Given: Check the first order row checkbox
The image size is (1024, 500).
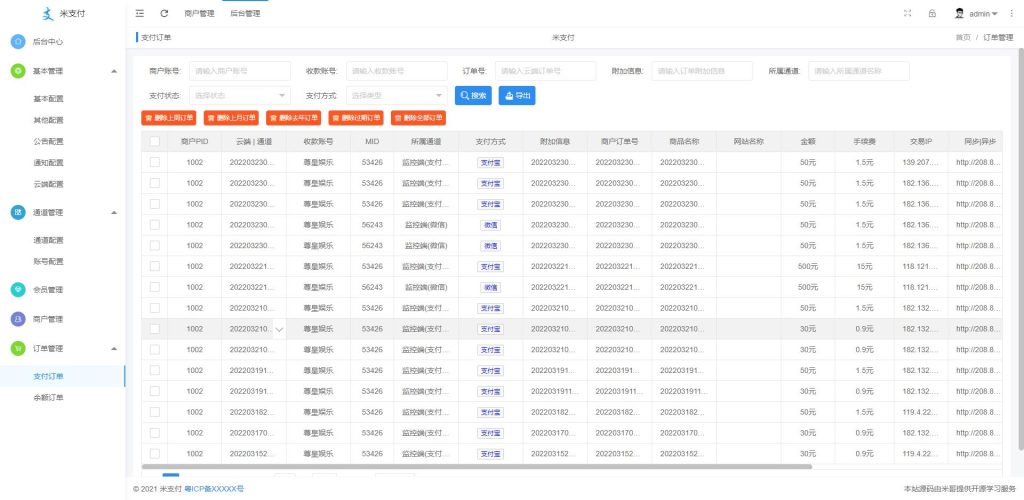Looking at the screenshot, I should click(x=155, y=162).
